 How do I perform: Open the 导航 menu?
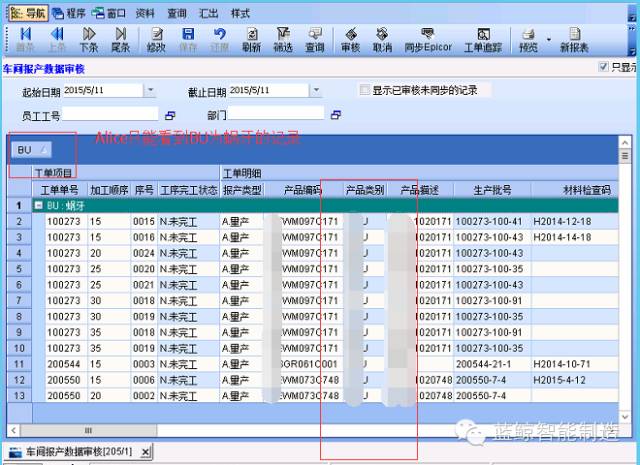28,13
